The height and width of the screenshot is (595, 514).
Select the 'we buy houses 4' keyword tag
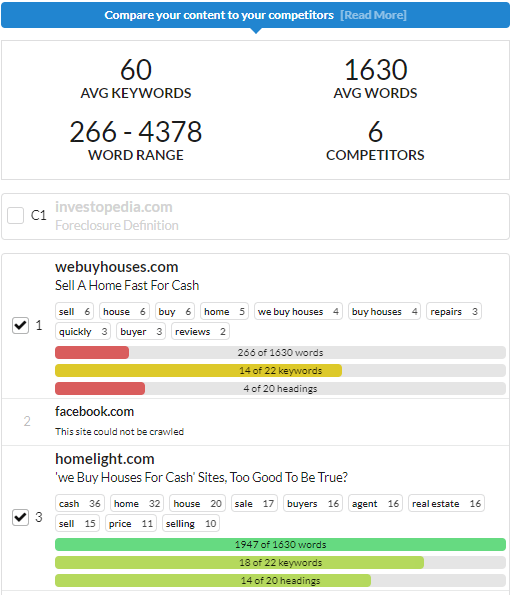tap(298, 312)
